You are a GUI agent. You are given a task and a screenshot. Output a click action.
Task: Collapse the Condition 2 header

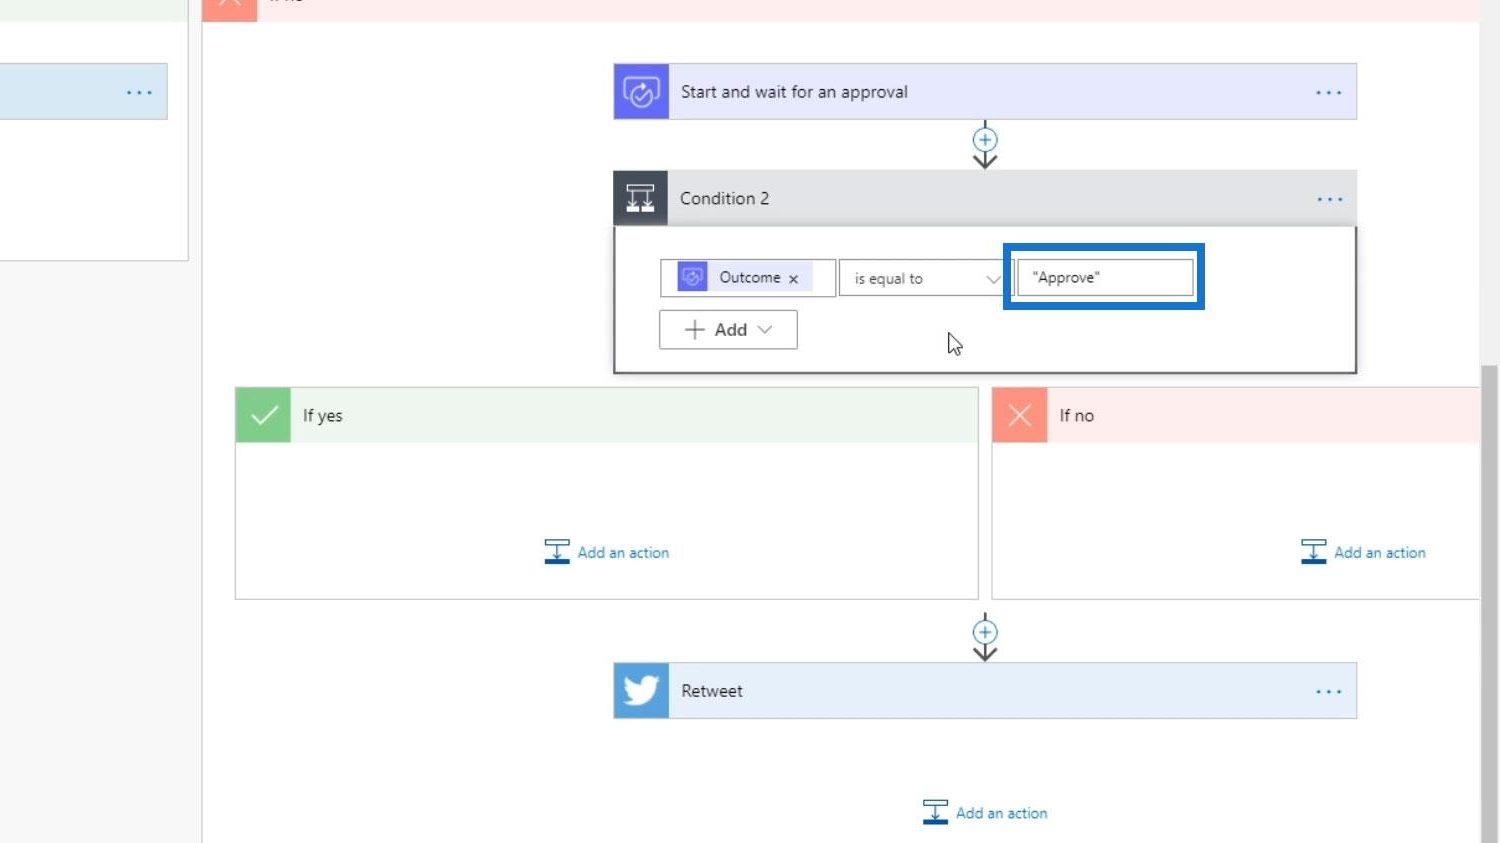(x=985, y=198)
